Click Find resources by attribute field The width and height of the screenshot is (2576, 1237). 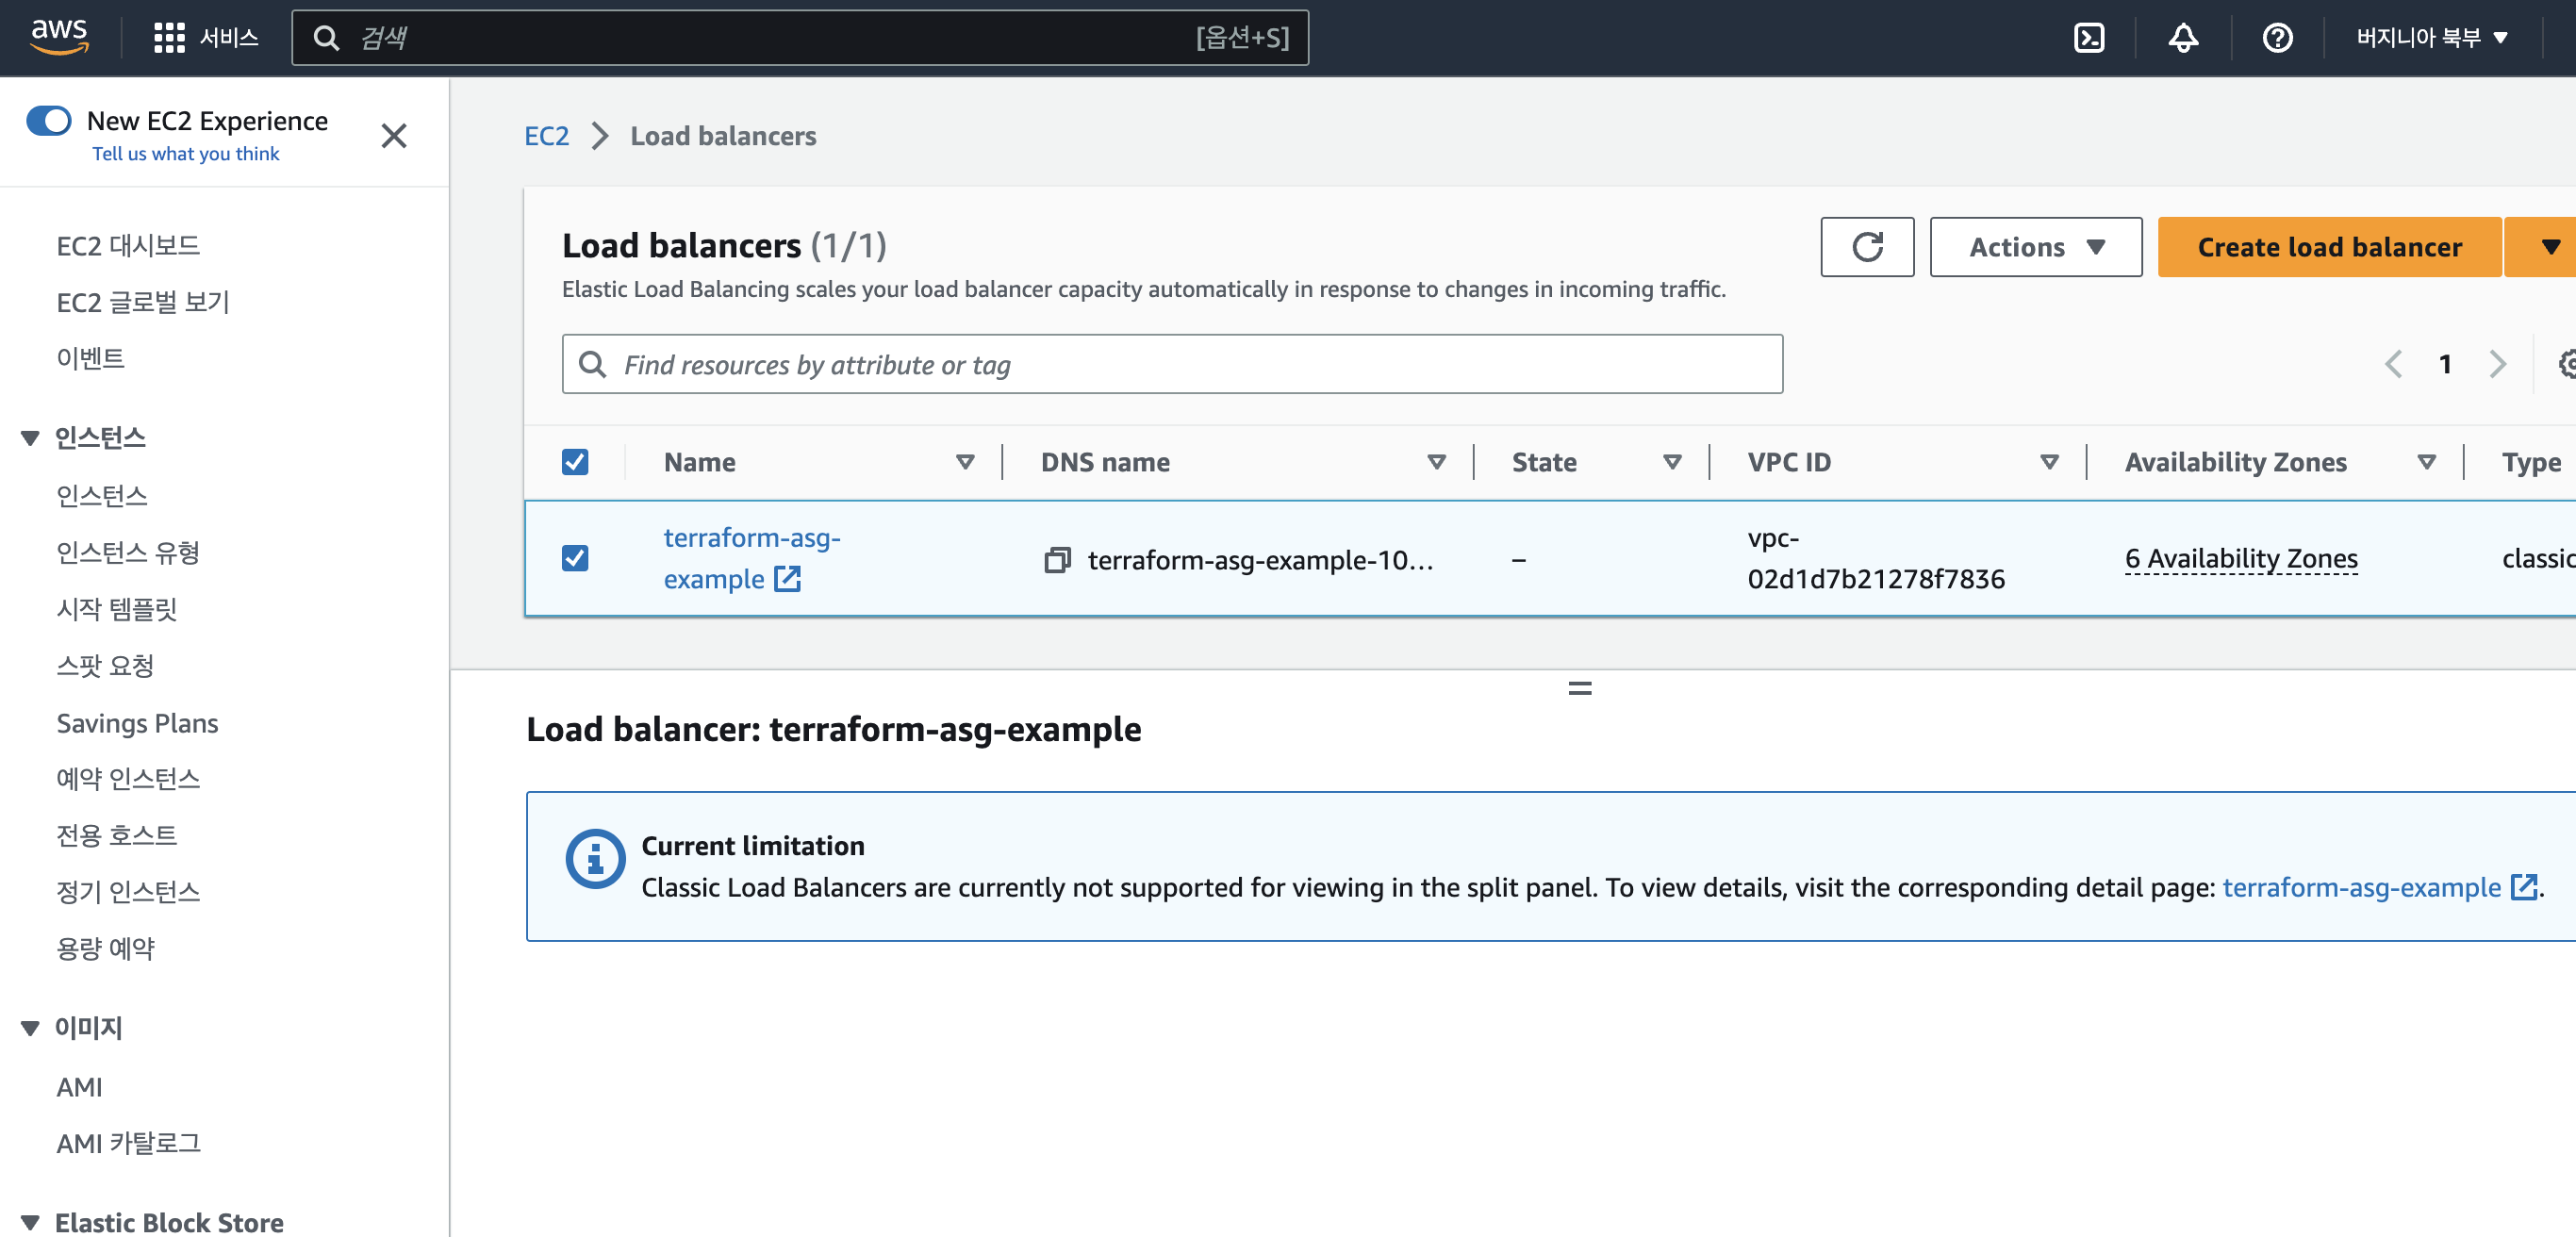(1172, 364)
